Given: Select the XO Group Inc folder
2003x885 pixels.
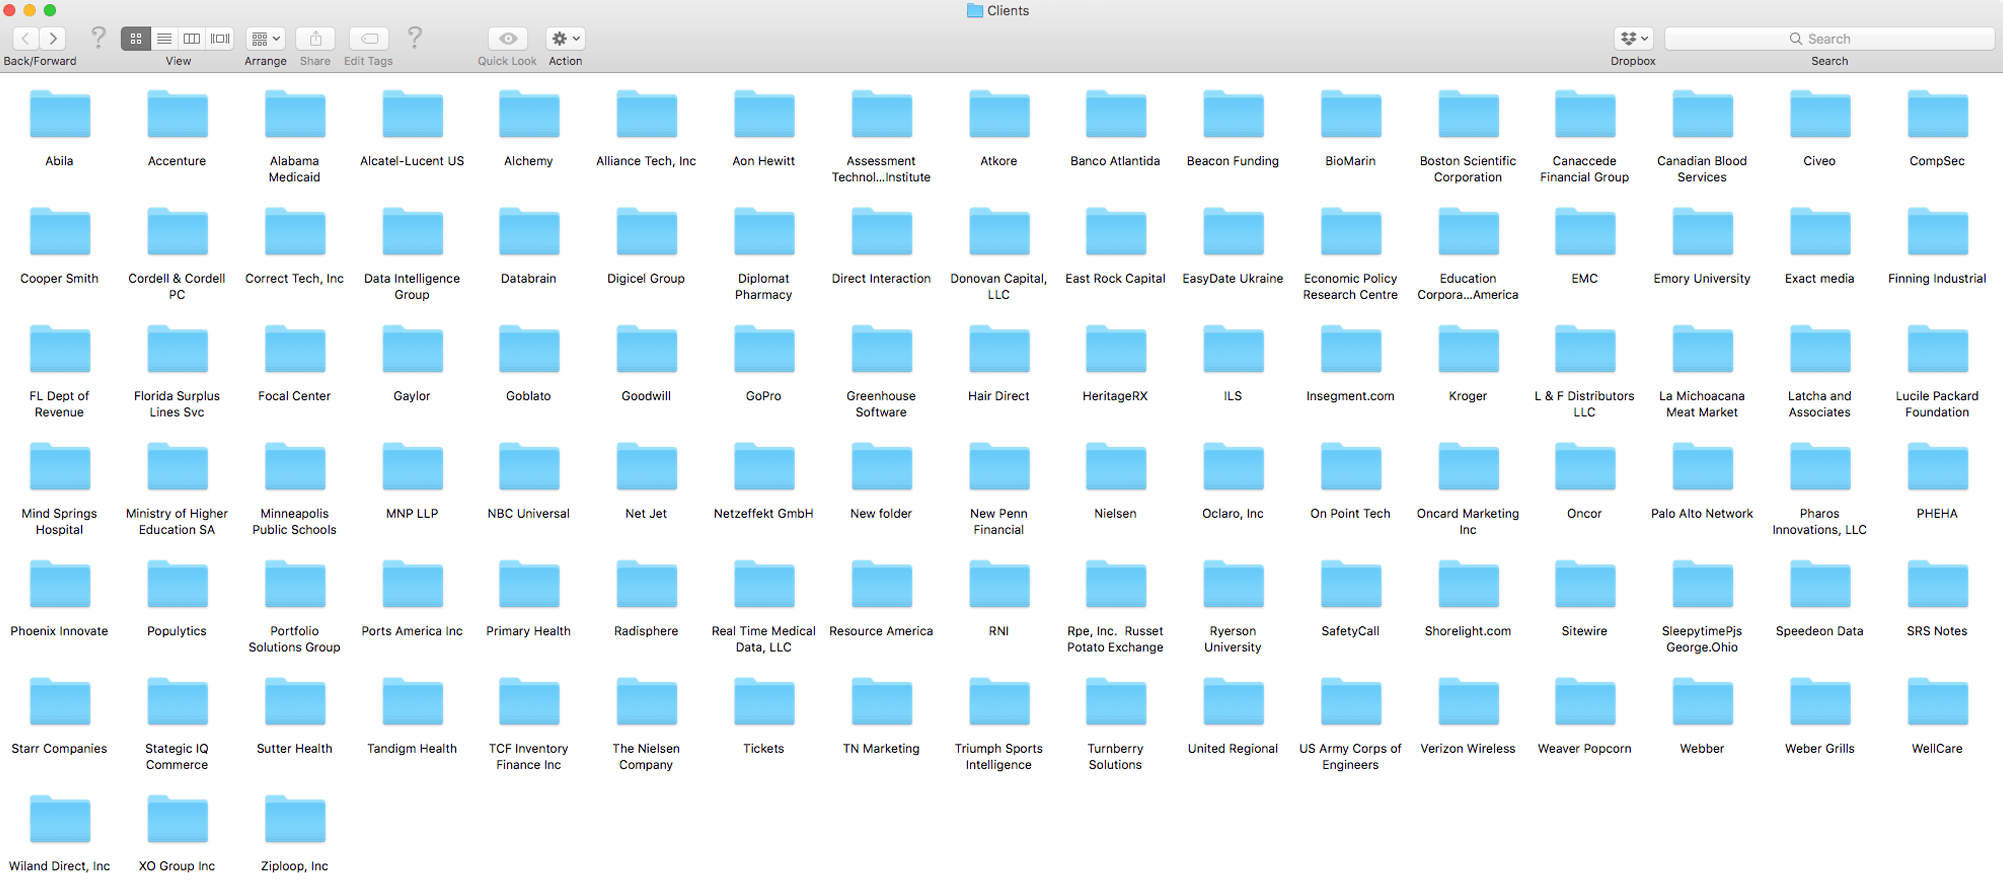Looking at the screenshot, I should coord(178,819).
